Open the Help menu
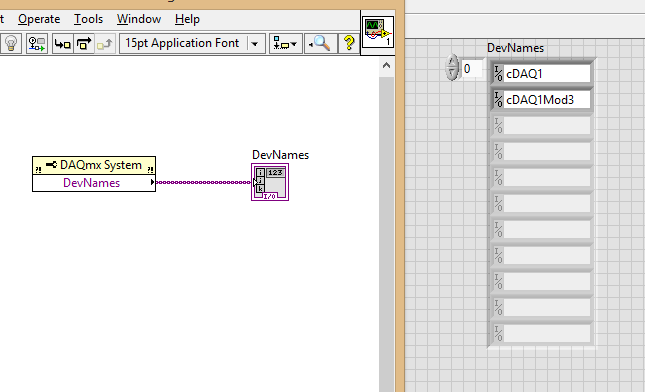This screenshot has width=651, height=392. tap(187, 19)
